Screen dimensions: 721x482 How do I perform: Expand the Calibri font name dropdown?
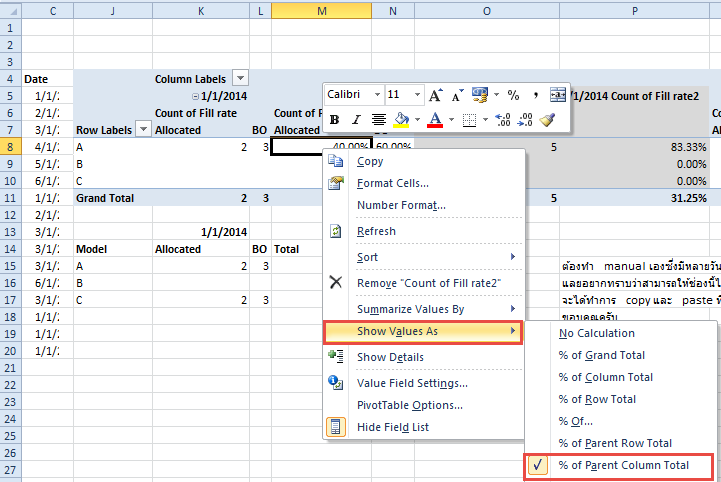[x=377, y=95]
